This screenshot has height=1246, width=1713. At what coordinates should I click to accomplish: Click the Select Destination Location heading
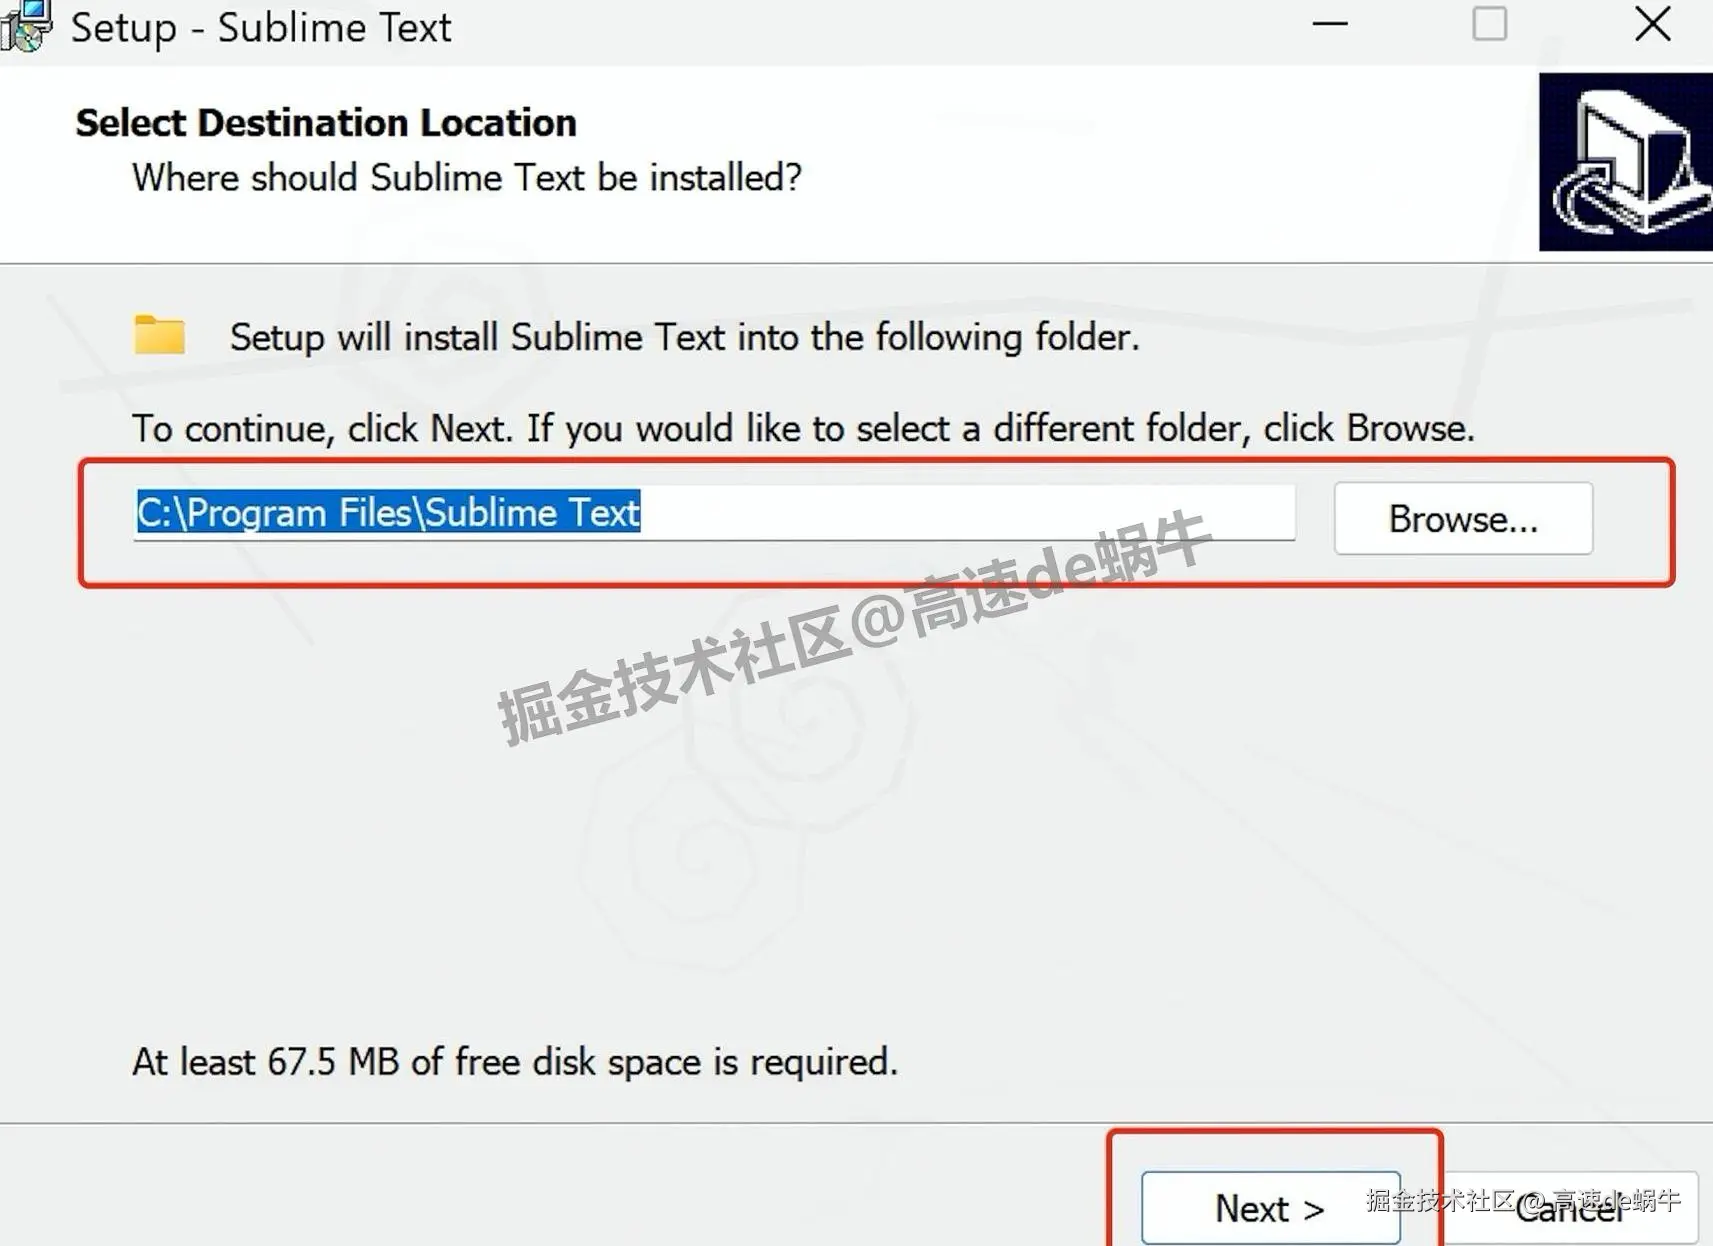pos(326,122)
